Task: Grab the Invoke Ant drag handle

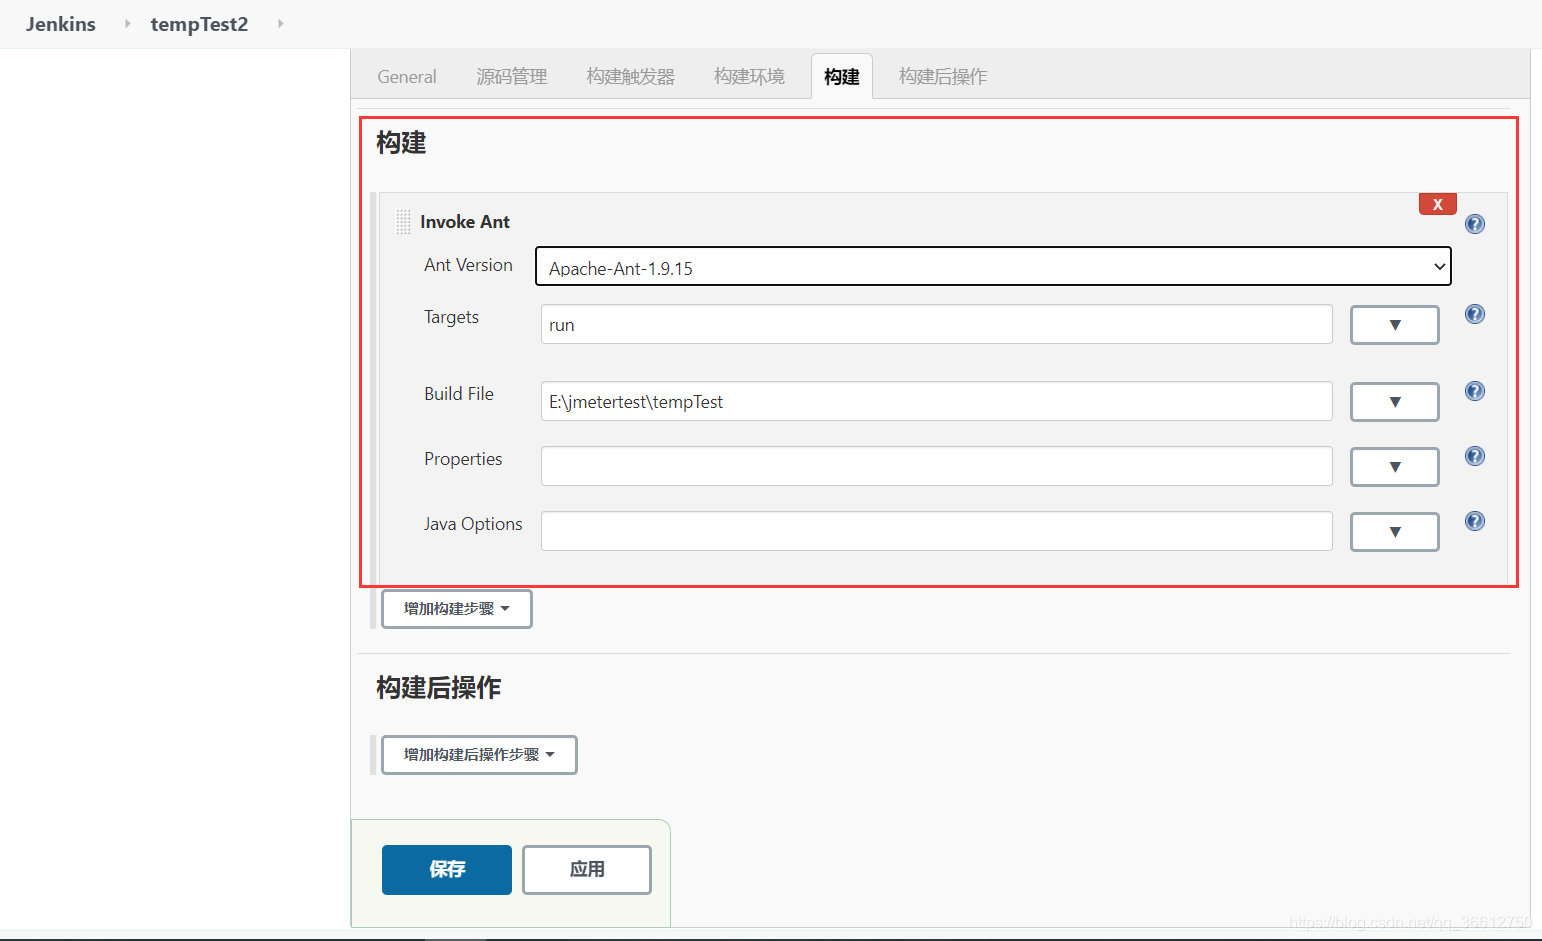Action: [403, 222]
